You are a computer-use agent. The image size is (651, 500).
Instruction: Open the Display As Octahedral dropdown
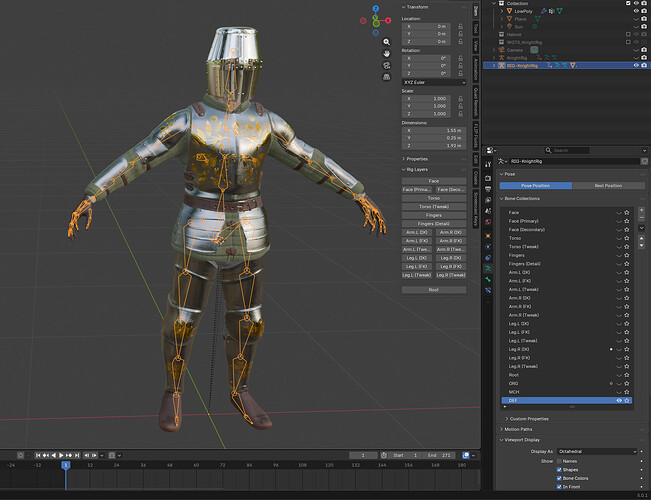(x=597, y=451)
